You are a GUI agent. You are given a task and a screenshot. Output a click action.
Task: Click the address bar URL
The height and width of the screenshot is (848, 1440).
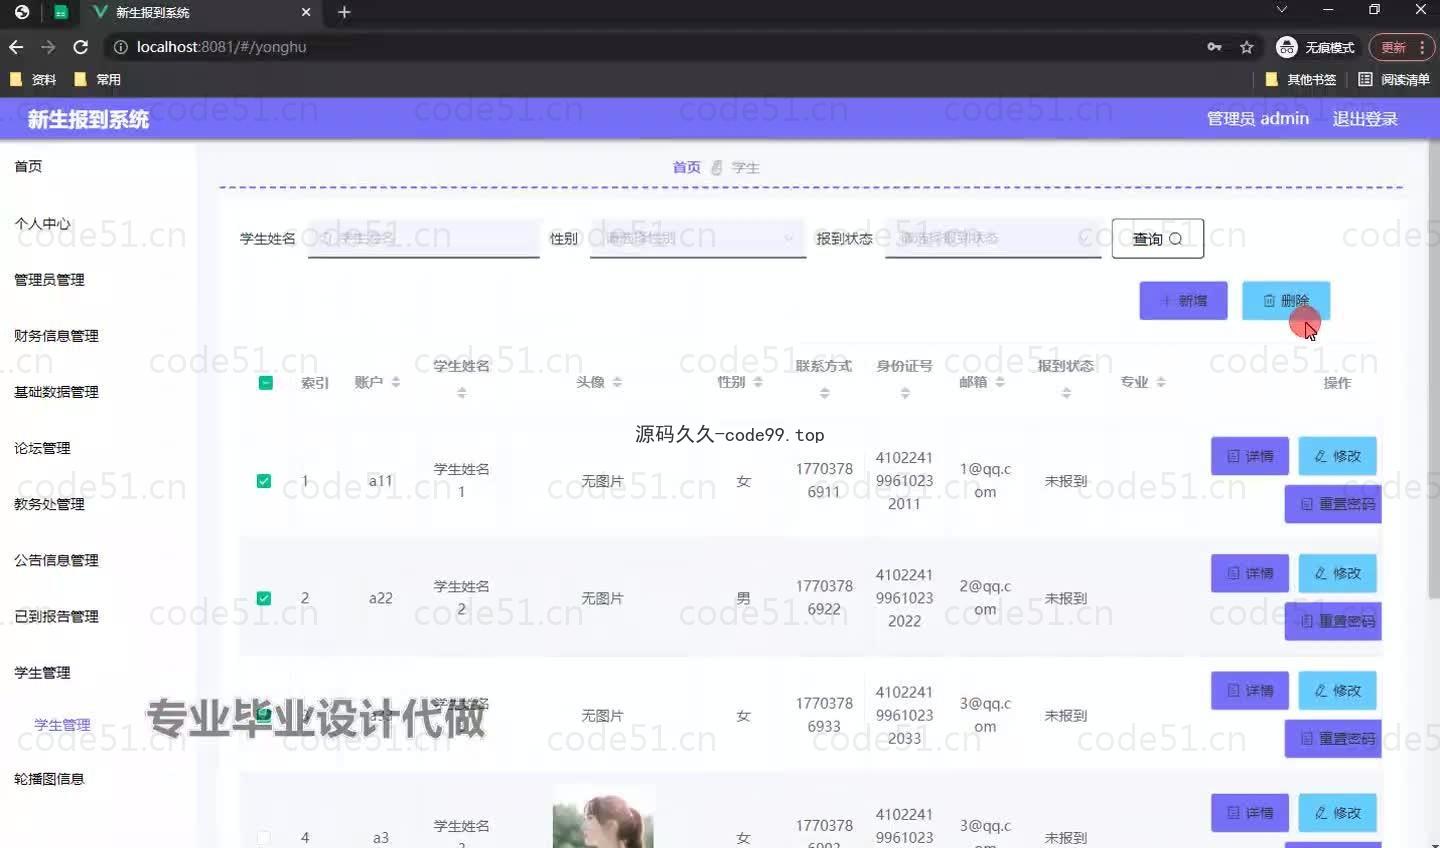221,47
